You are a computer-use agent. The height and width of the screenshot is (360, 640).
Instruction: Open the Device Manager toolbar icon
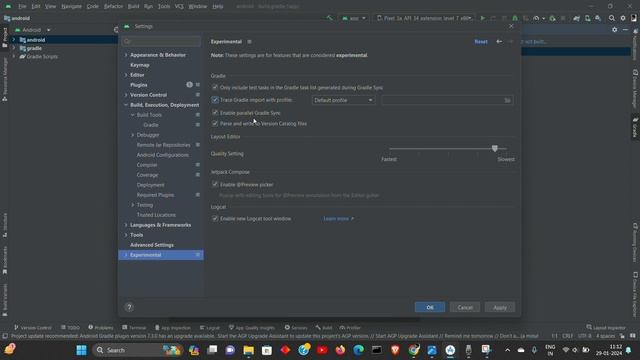pos(587,18)
